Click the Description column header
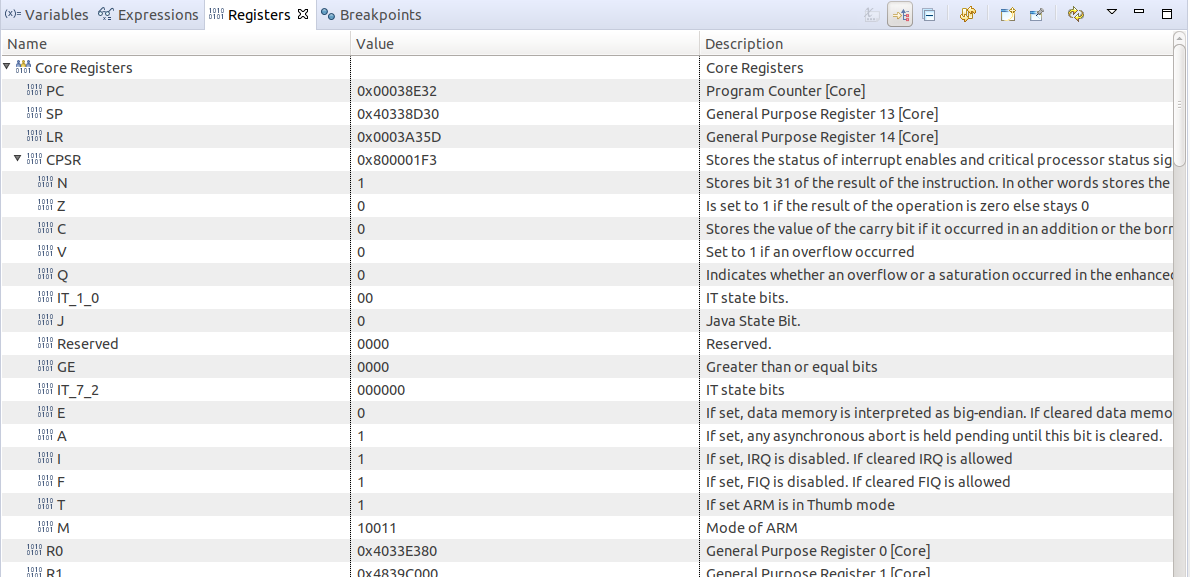 (744, 44)
